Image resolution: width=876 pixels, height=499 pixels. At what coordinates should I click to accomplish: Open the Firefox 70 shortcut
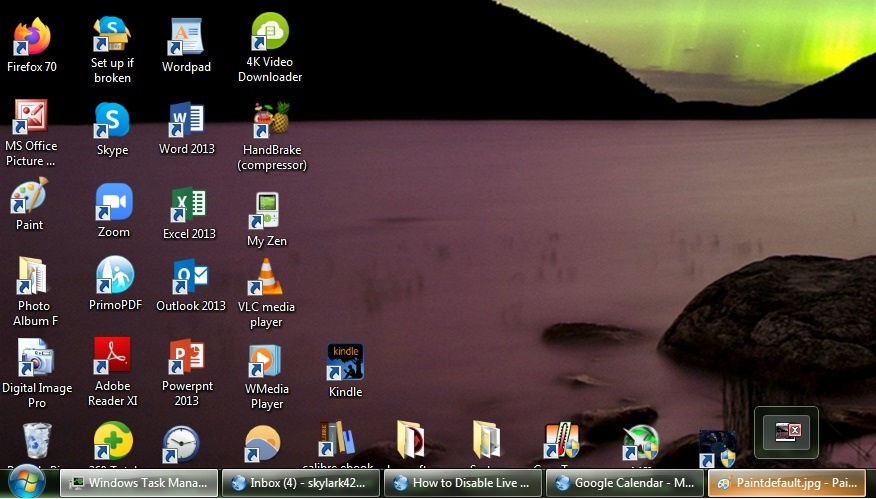32,45
